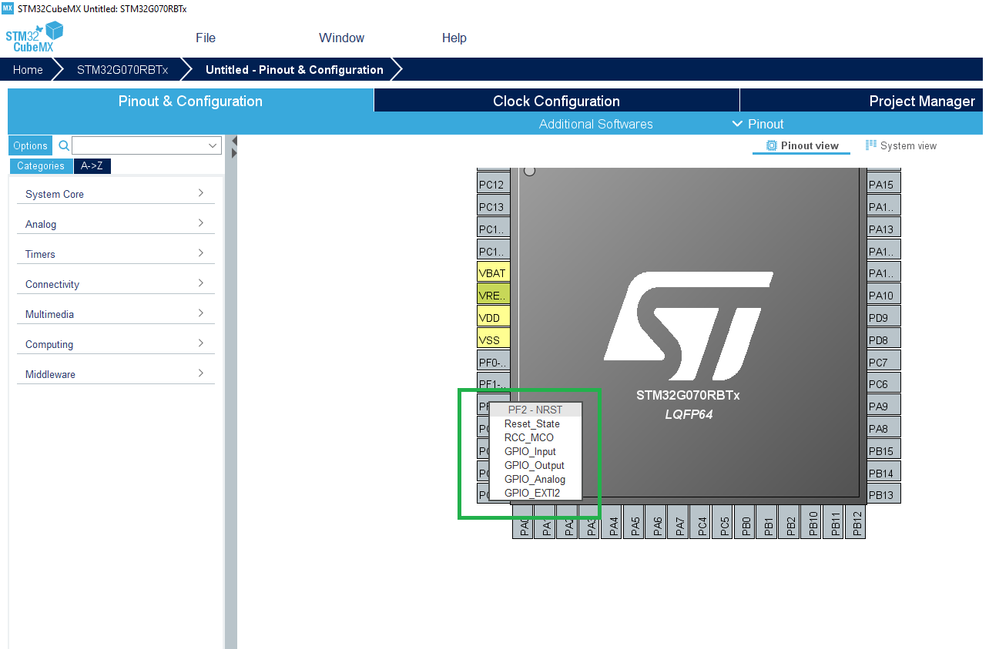Click pin PC13 on the chip
The height and width of the screenshot is (649, 999).
click(494, 206)
